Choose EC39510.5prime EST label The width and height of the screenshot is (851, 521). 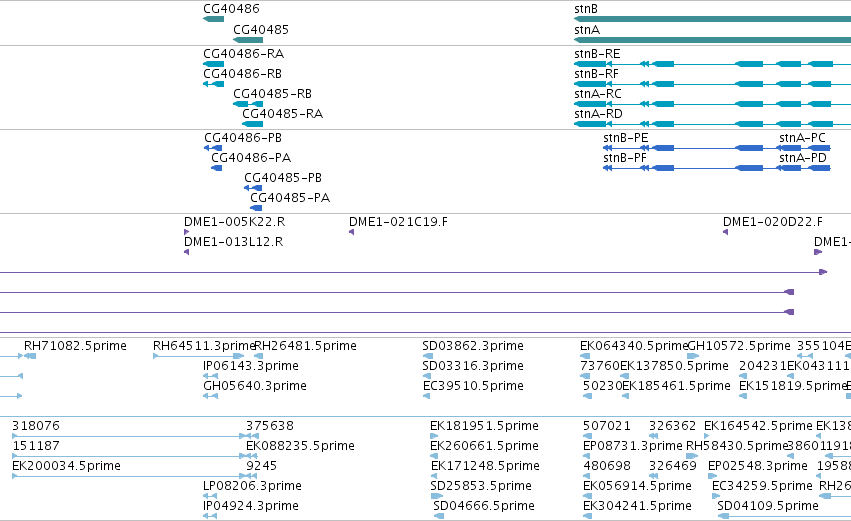(473, 386)
